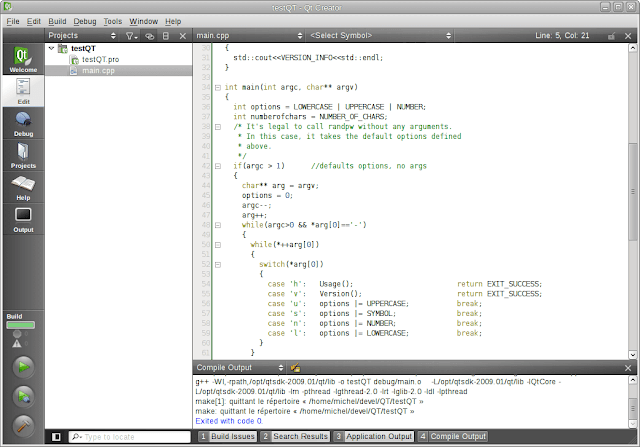Image resolution: width=640 pixels, height=447 pixels.
Task: Click the filter tree icon
Action: point(131,36)
